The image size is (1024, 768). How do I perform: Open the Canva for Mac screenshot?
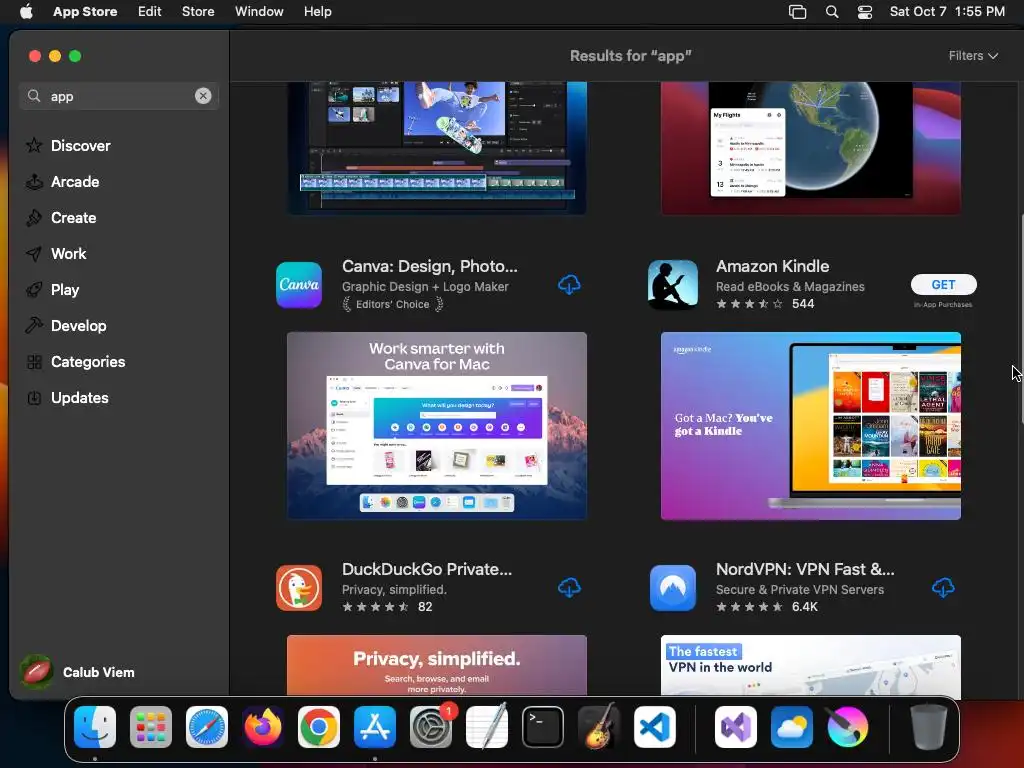437,426
